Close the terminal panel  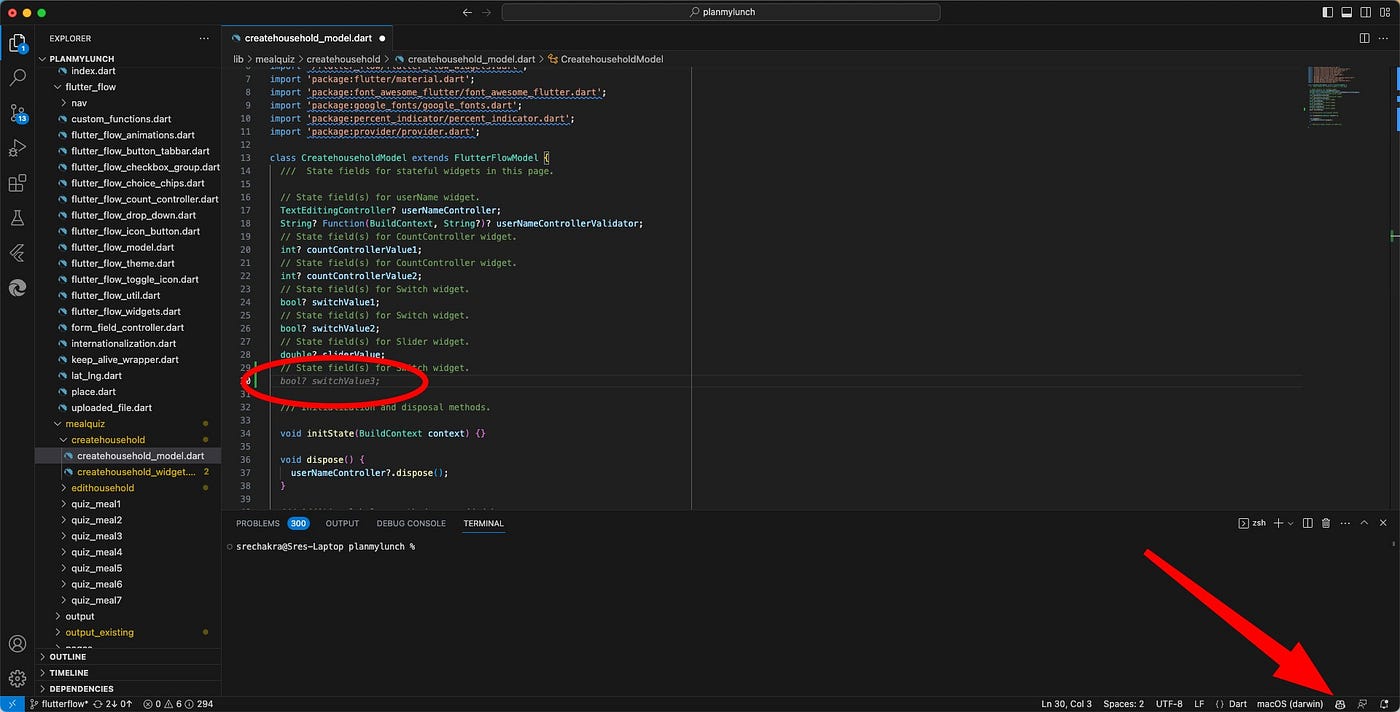click(x=1384, y=523)
